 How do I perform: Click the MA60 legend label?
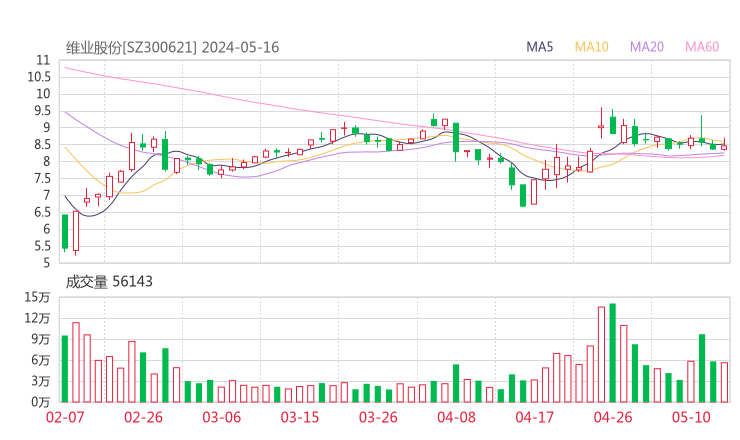tap(702, 47)
